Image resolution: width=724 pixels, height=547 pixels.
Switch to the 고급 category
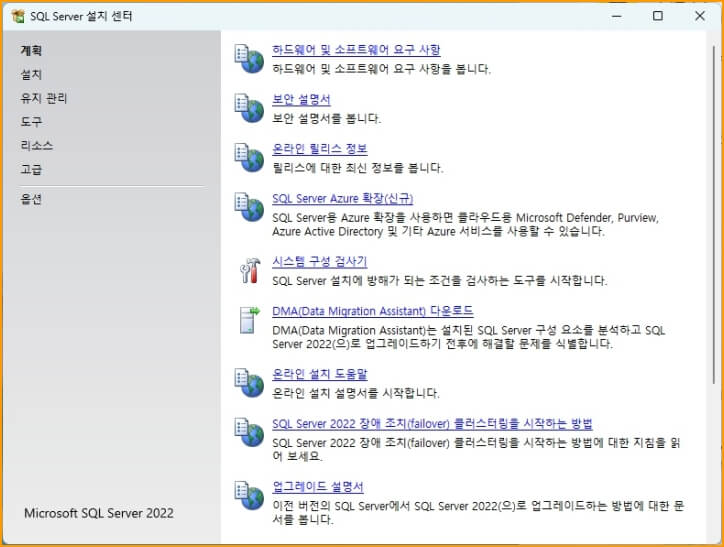coord(31,169)
